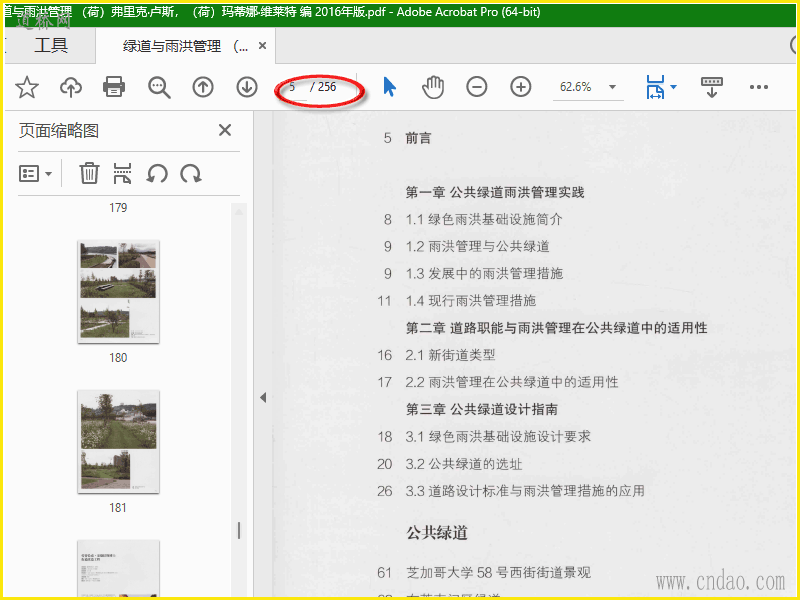
Task: Zoom in with plus button
Action: (520, 87)
